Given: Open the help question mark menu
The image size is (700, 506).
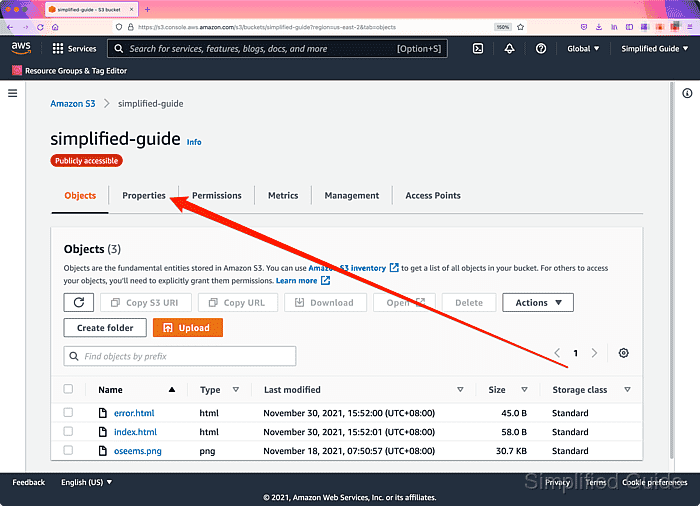Looking at the screenshot, I should 541,49.
